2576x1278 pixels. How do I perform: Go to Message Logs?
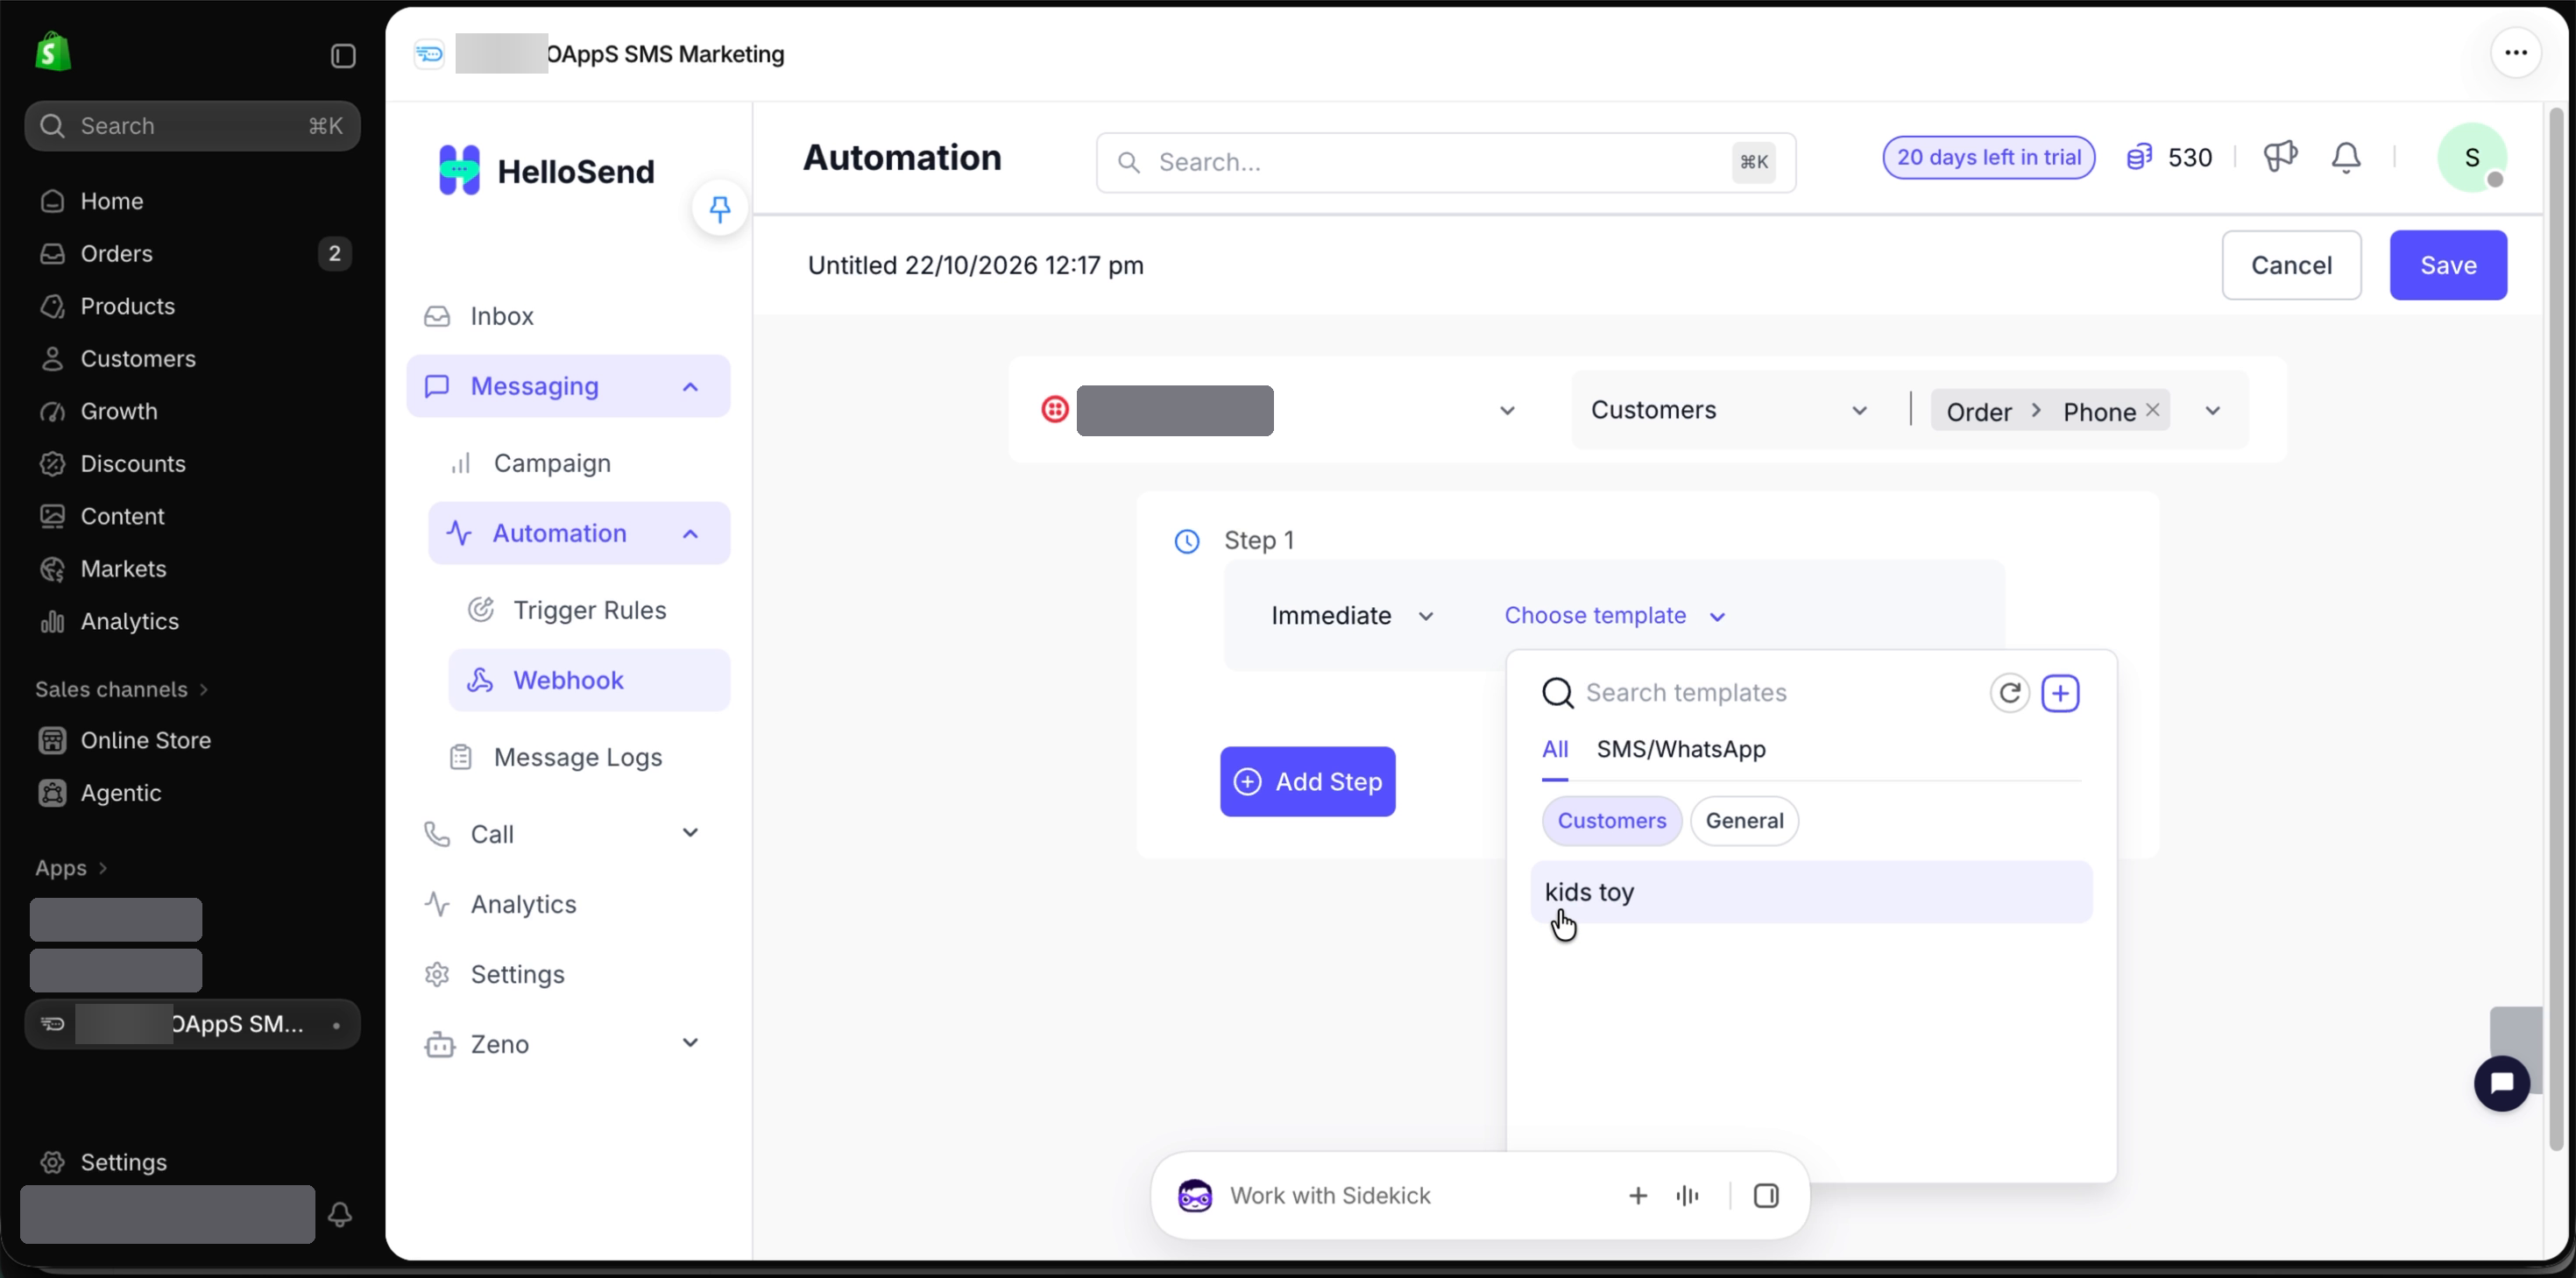tap(579, 757)
